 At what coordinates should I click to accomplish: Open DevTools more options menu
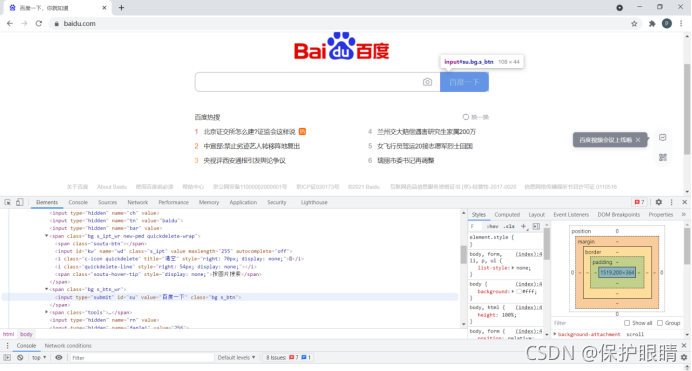tap(672, 202)
